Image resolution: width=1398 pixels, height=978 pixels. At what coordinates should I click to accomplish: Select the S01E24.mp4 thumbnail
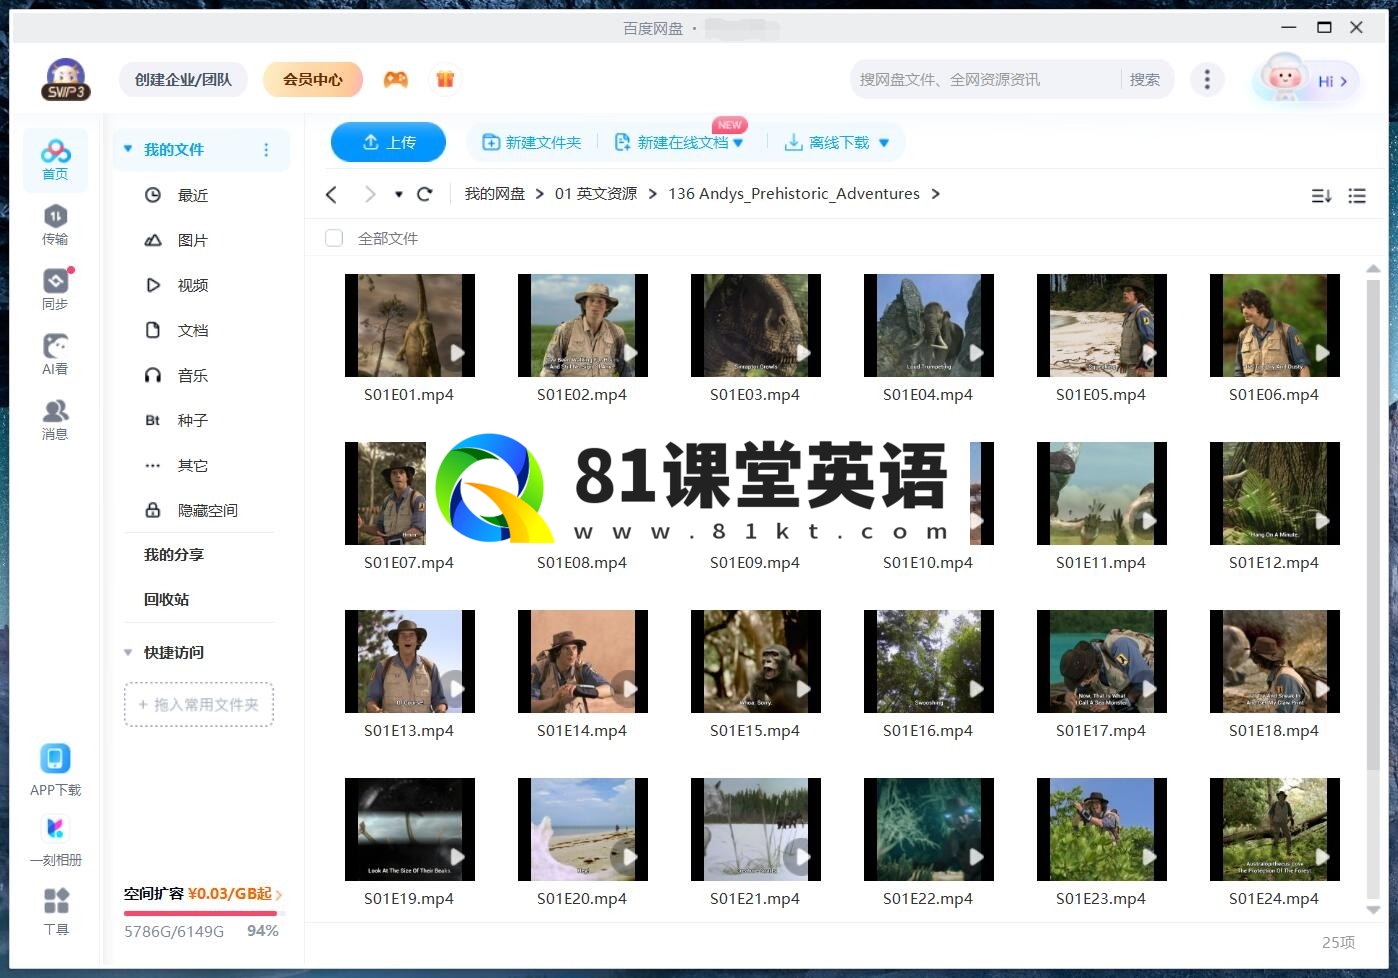point(1275,829)
